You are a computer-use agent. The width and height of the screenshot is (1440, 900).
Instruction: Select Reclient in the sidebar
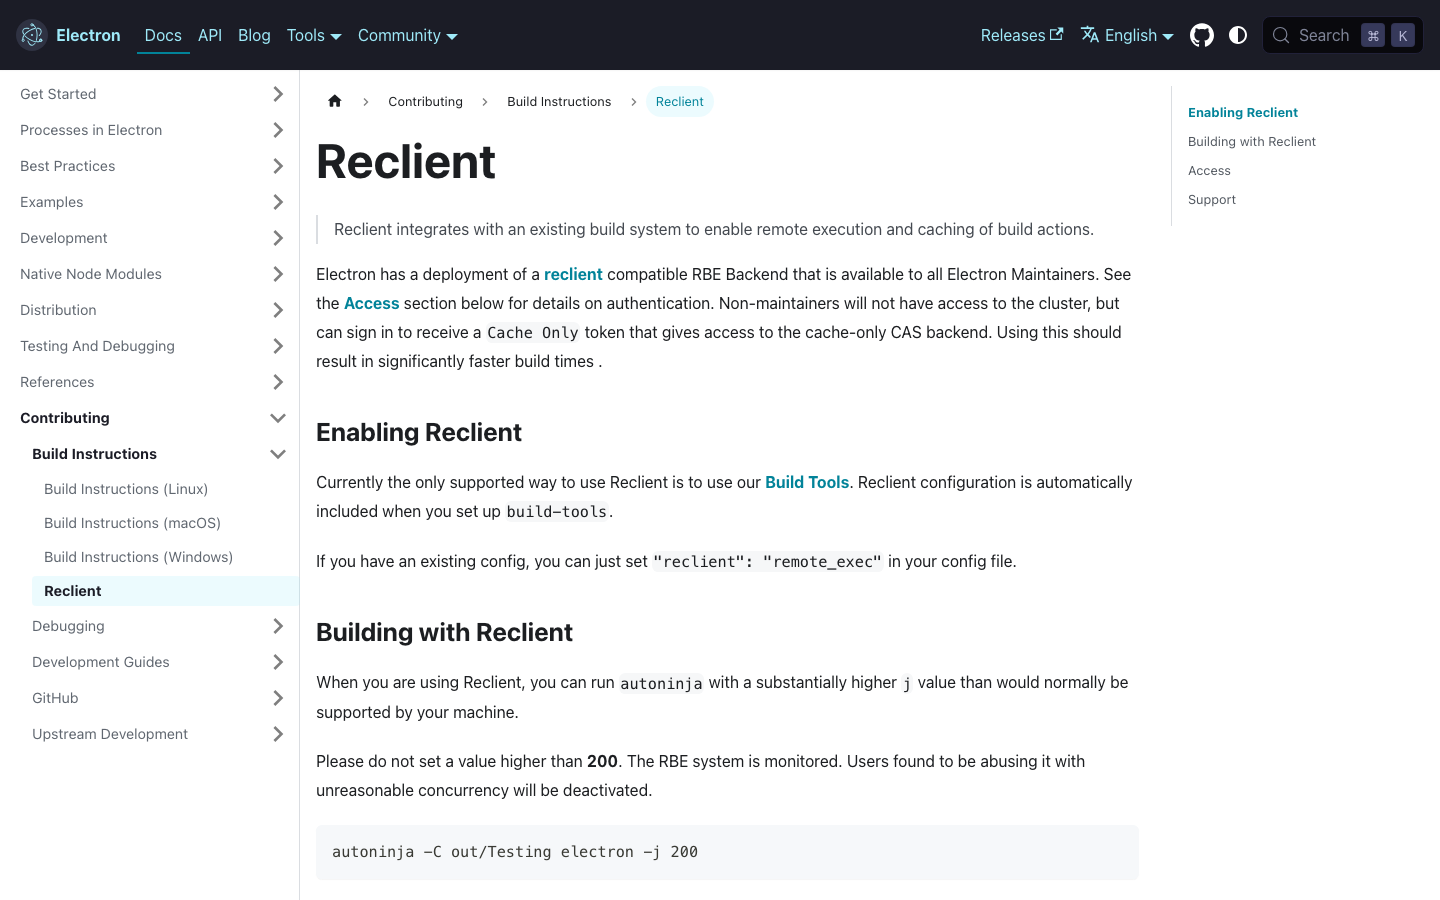[165, 591]
